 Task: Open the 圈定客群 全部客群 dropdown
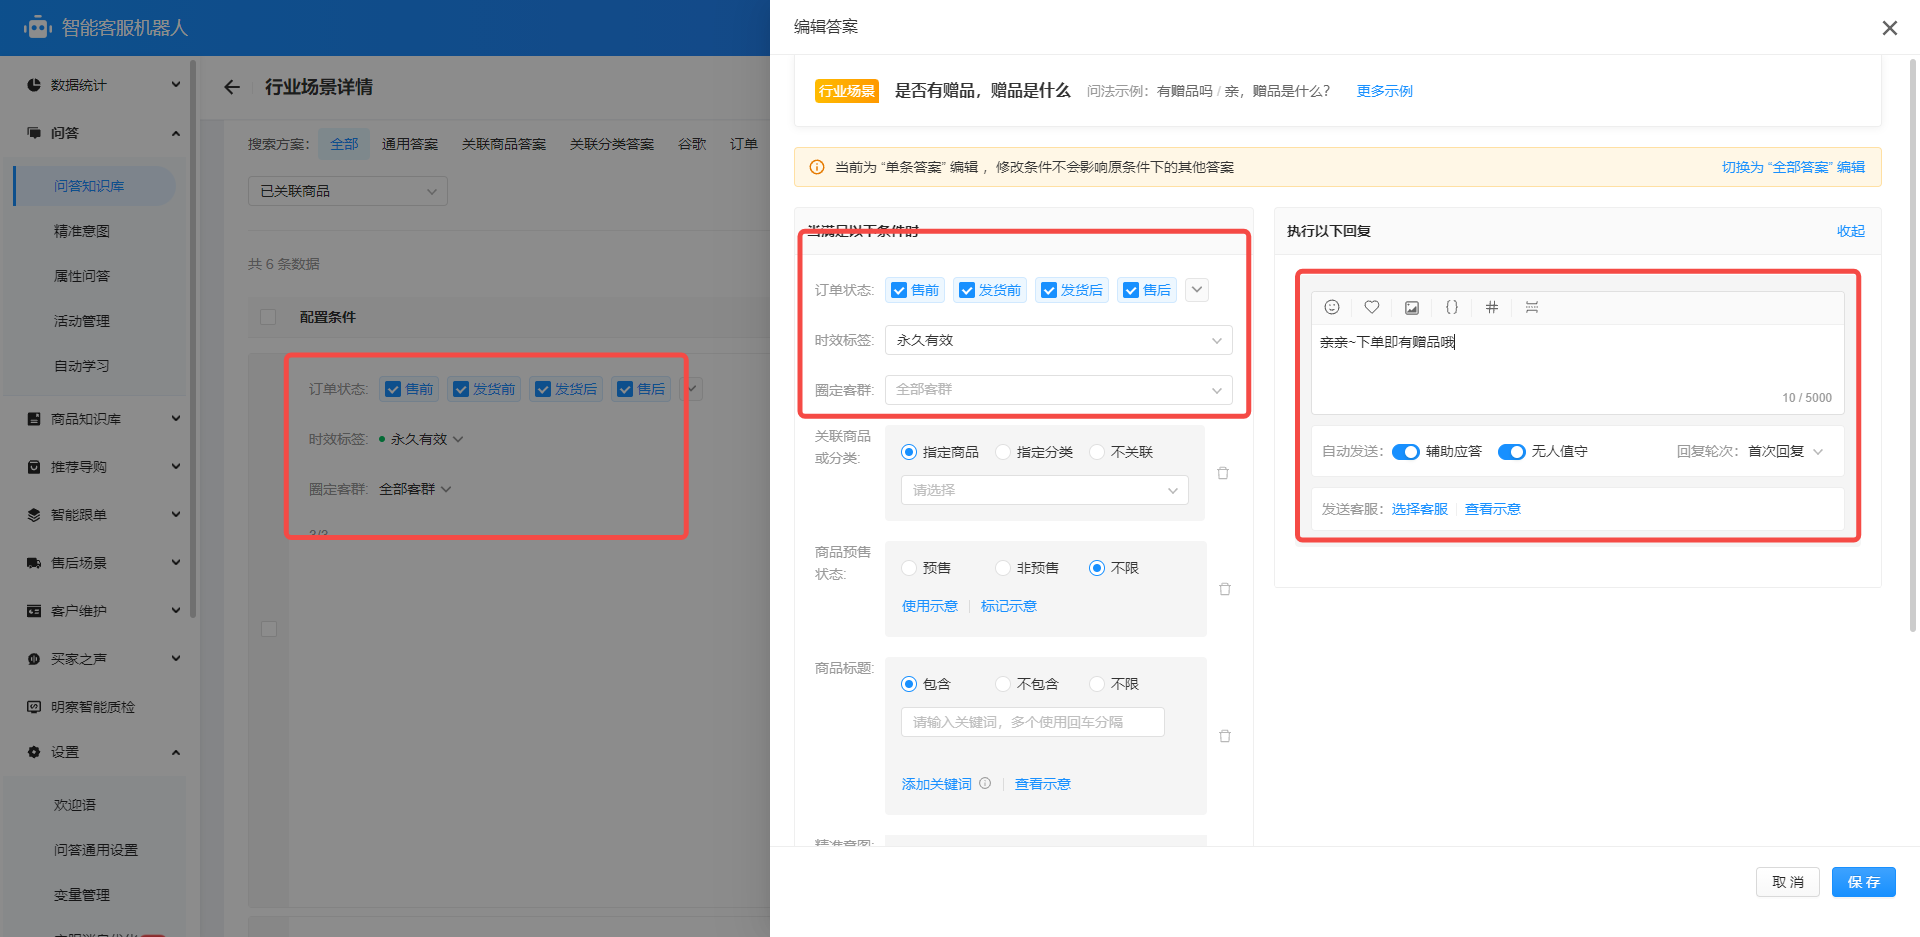(1059, 390)
